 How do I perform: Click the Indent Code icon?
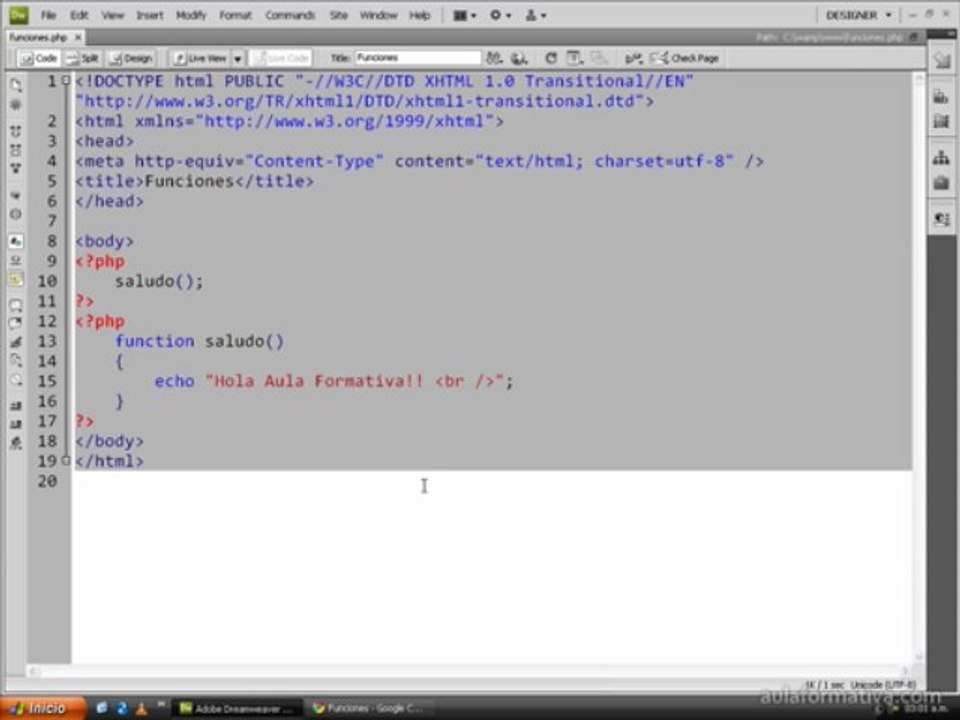(16, 405)
